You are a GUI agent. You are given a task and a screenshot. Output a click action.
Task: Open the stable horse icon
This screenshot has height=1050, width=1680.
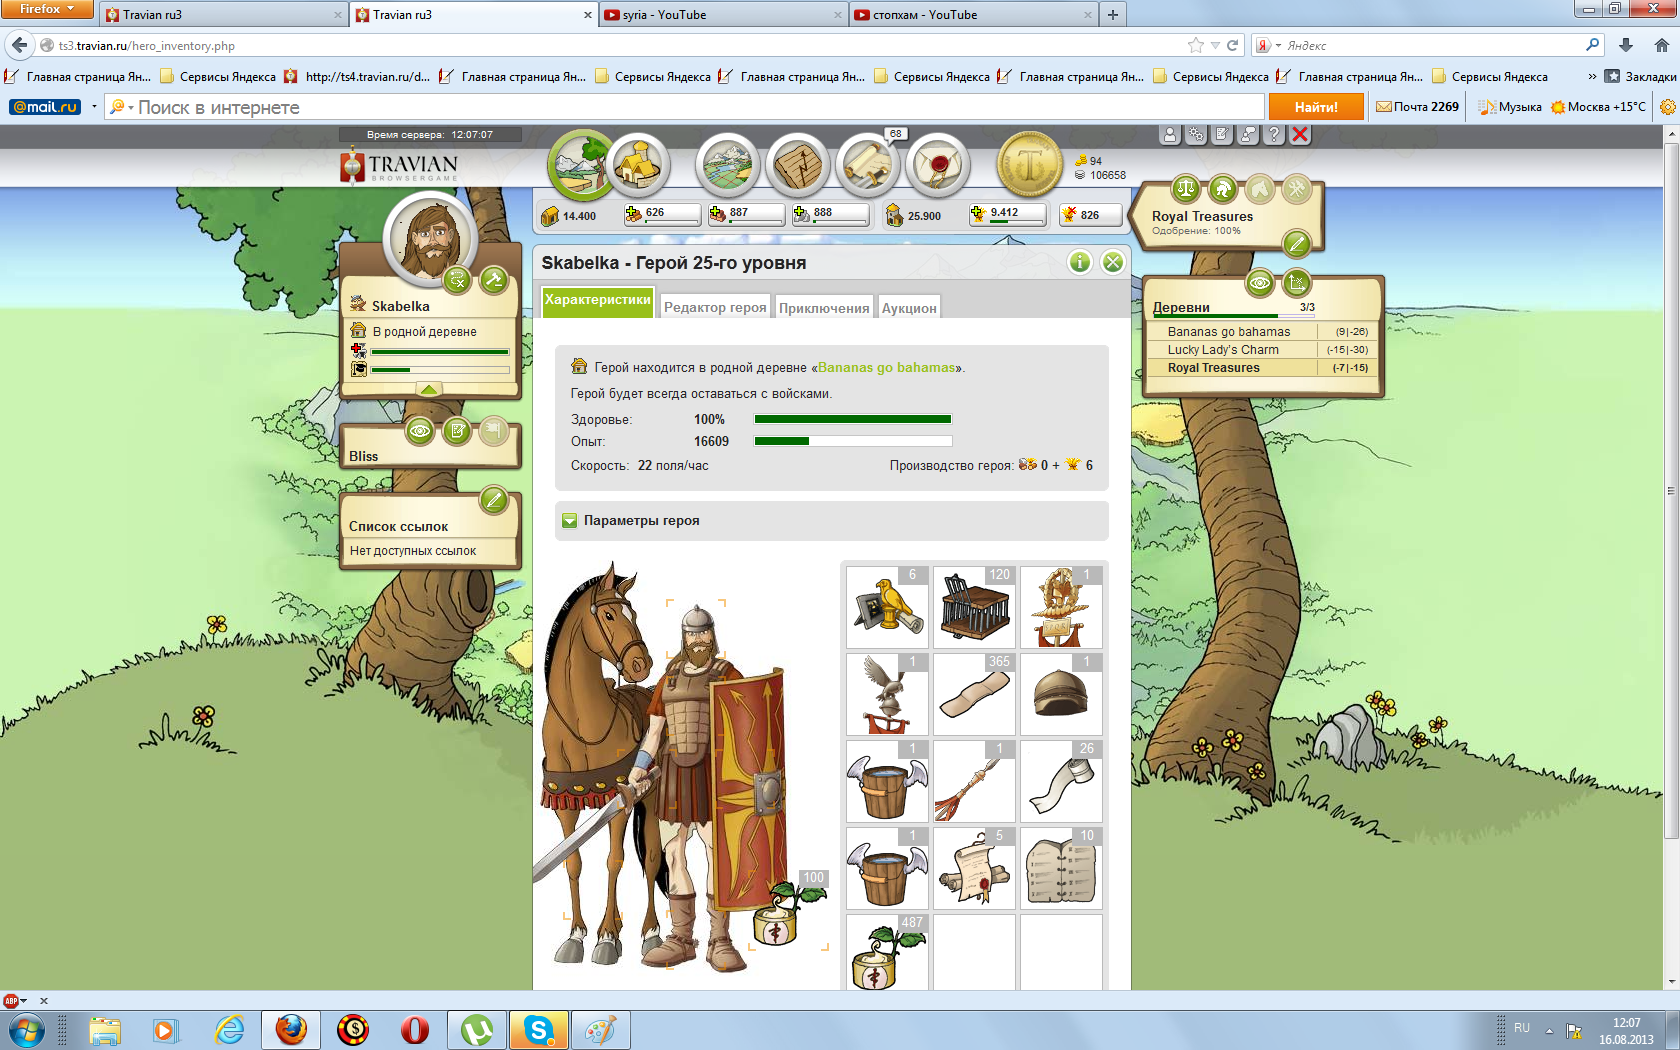point(1259,188)
